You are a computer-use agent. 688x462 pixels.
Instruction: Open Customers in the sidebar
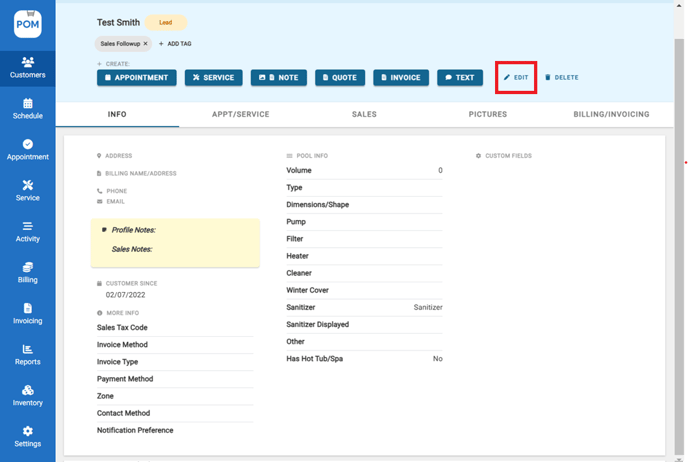coord(27,67)
